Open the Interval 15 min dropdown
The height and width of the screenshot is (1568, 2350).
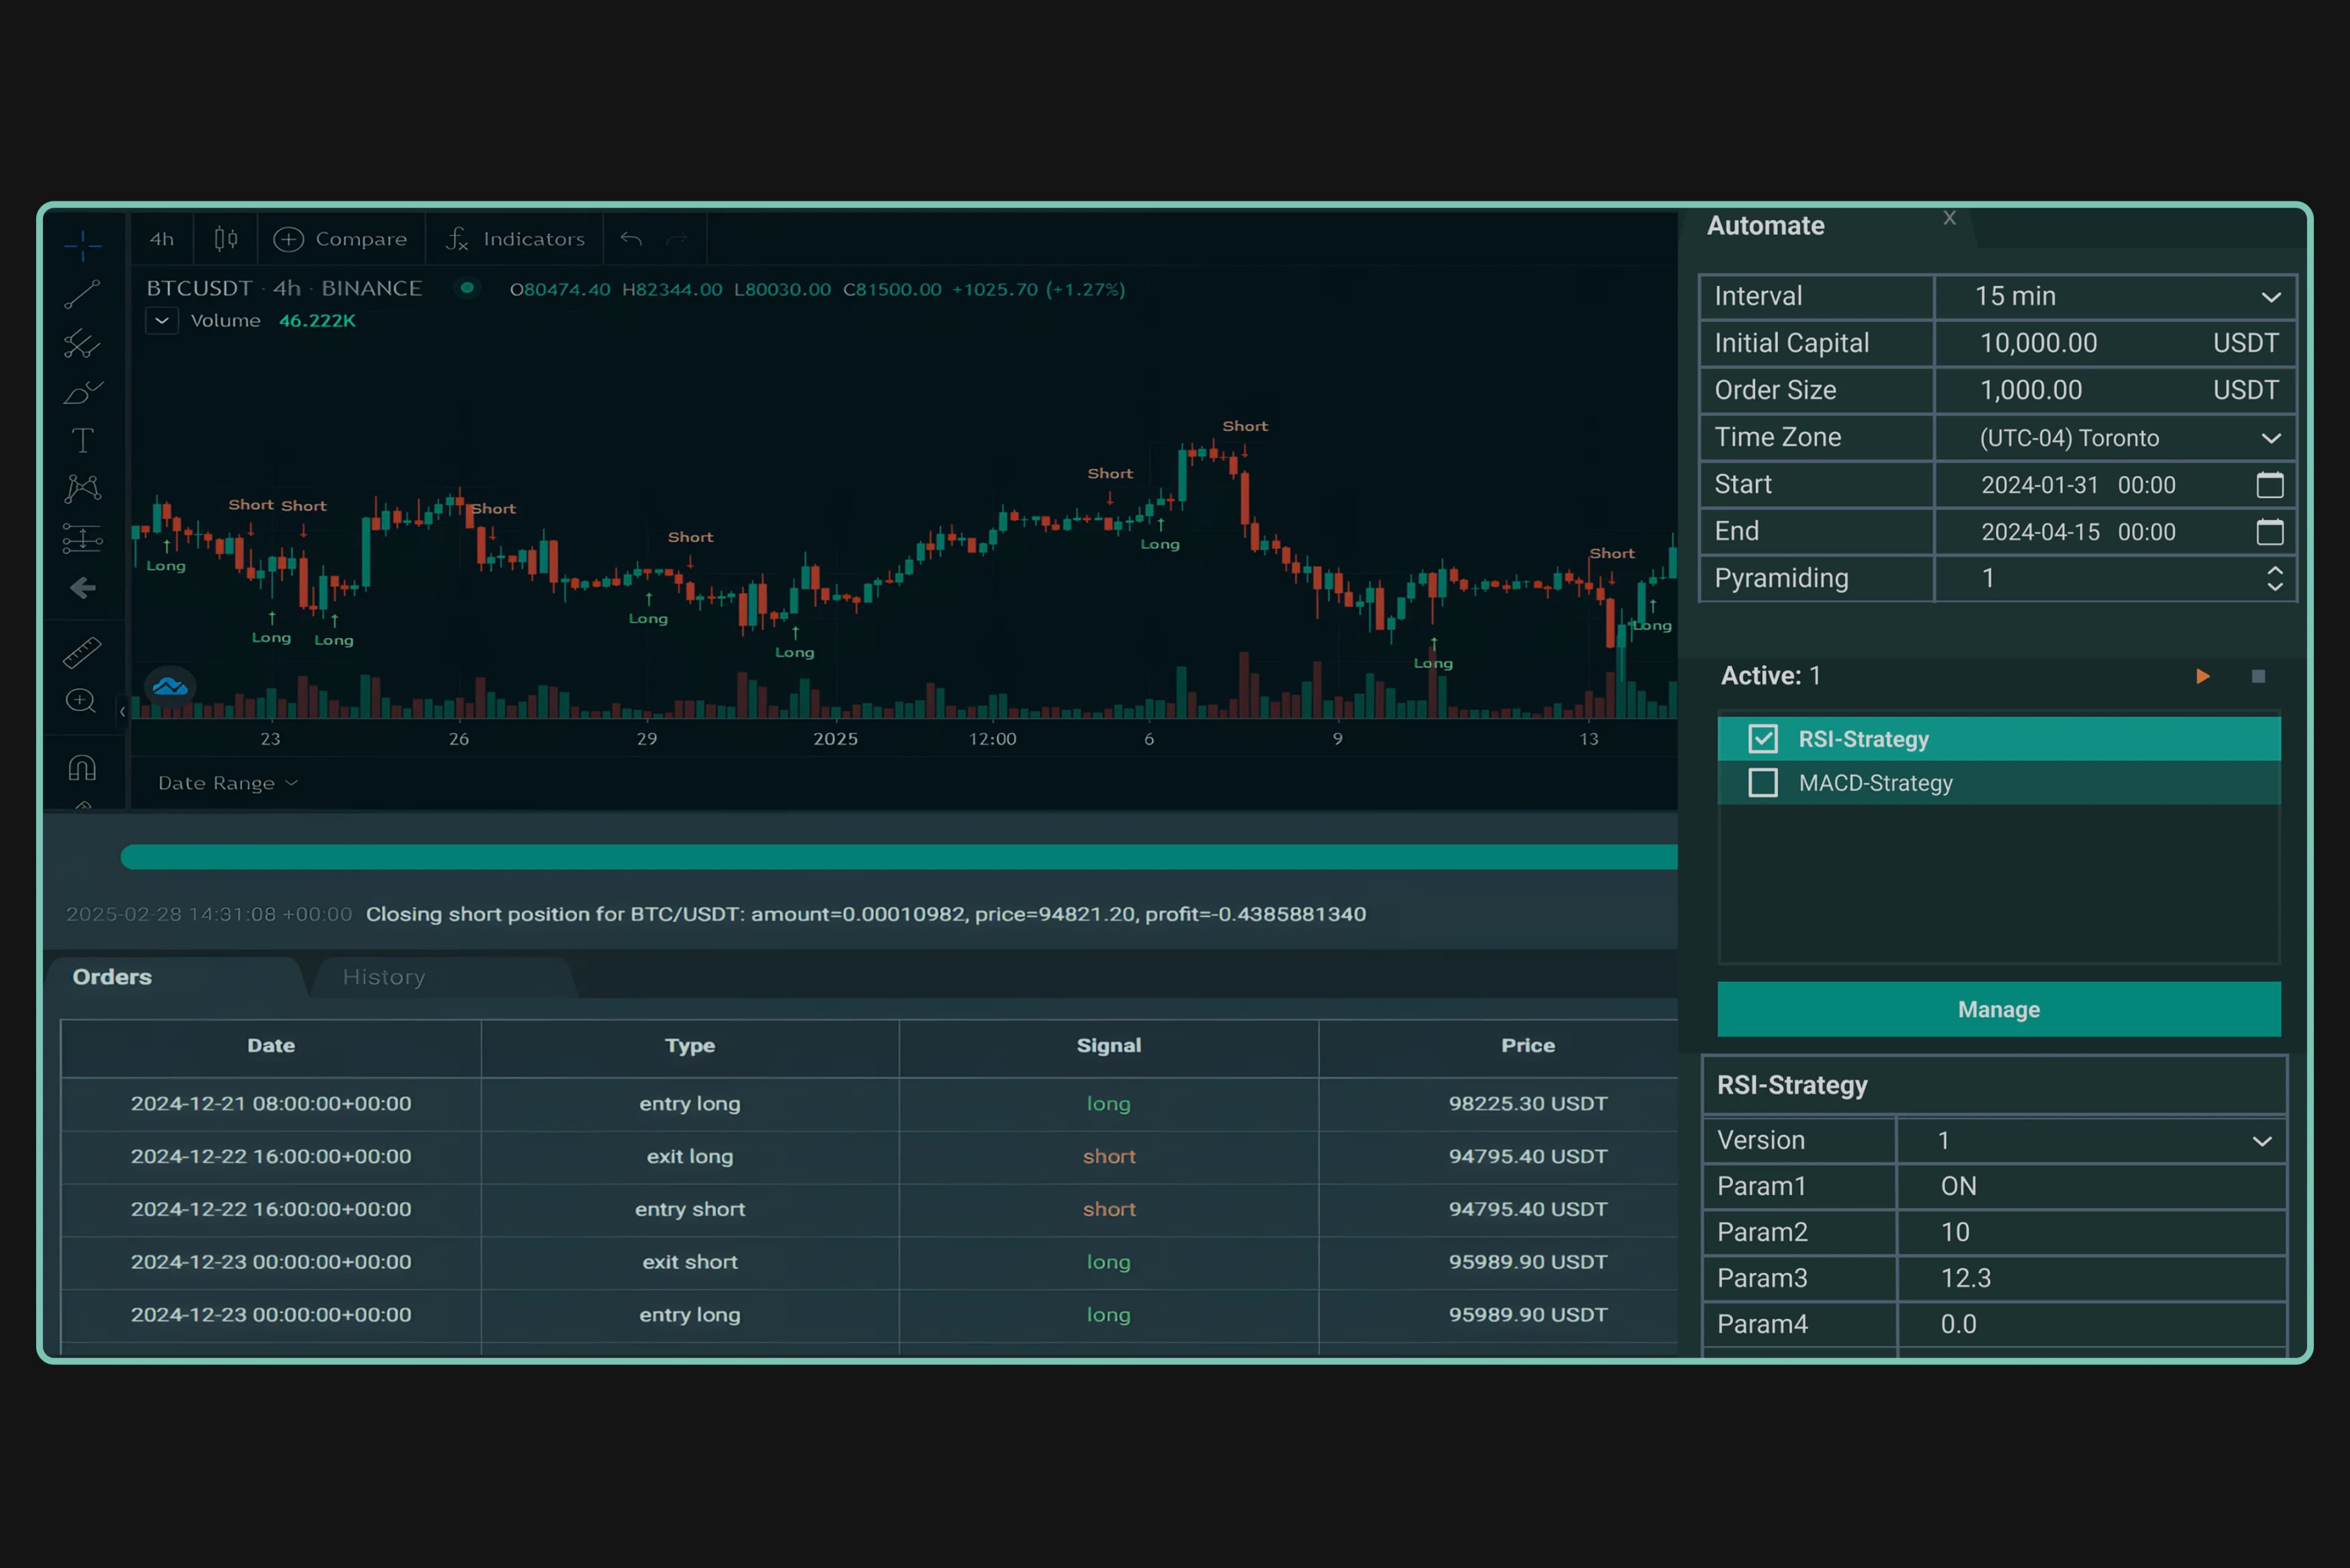coord(2270,297)
